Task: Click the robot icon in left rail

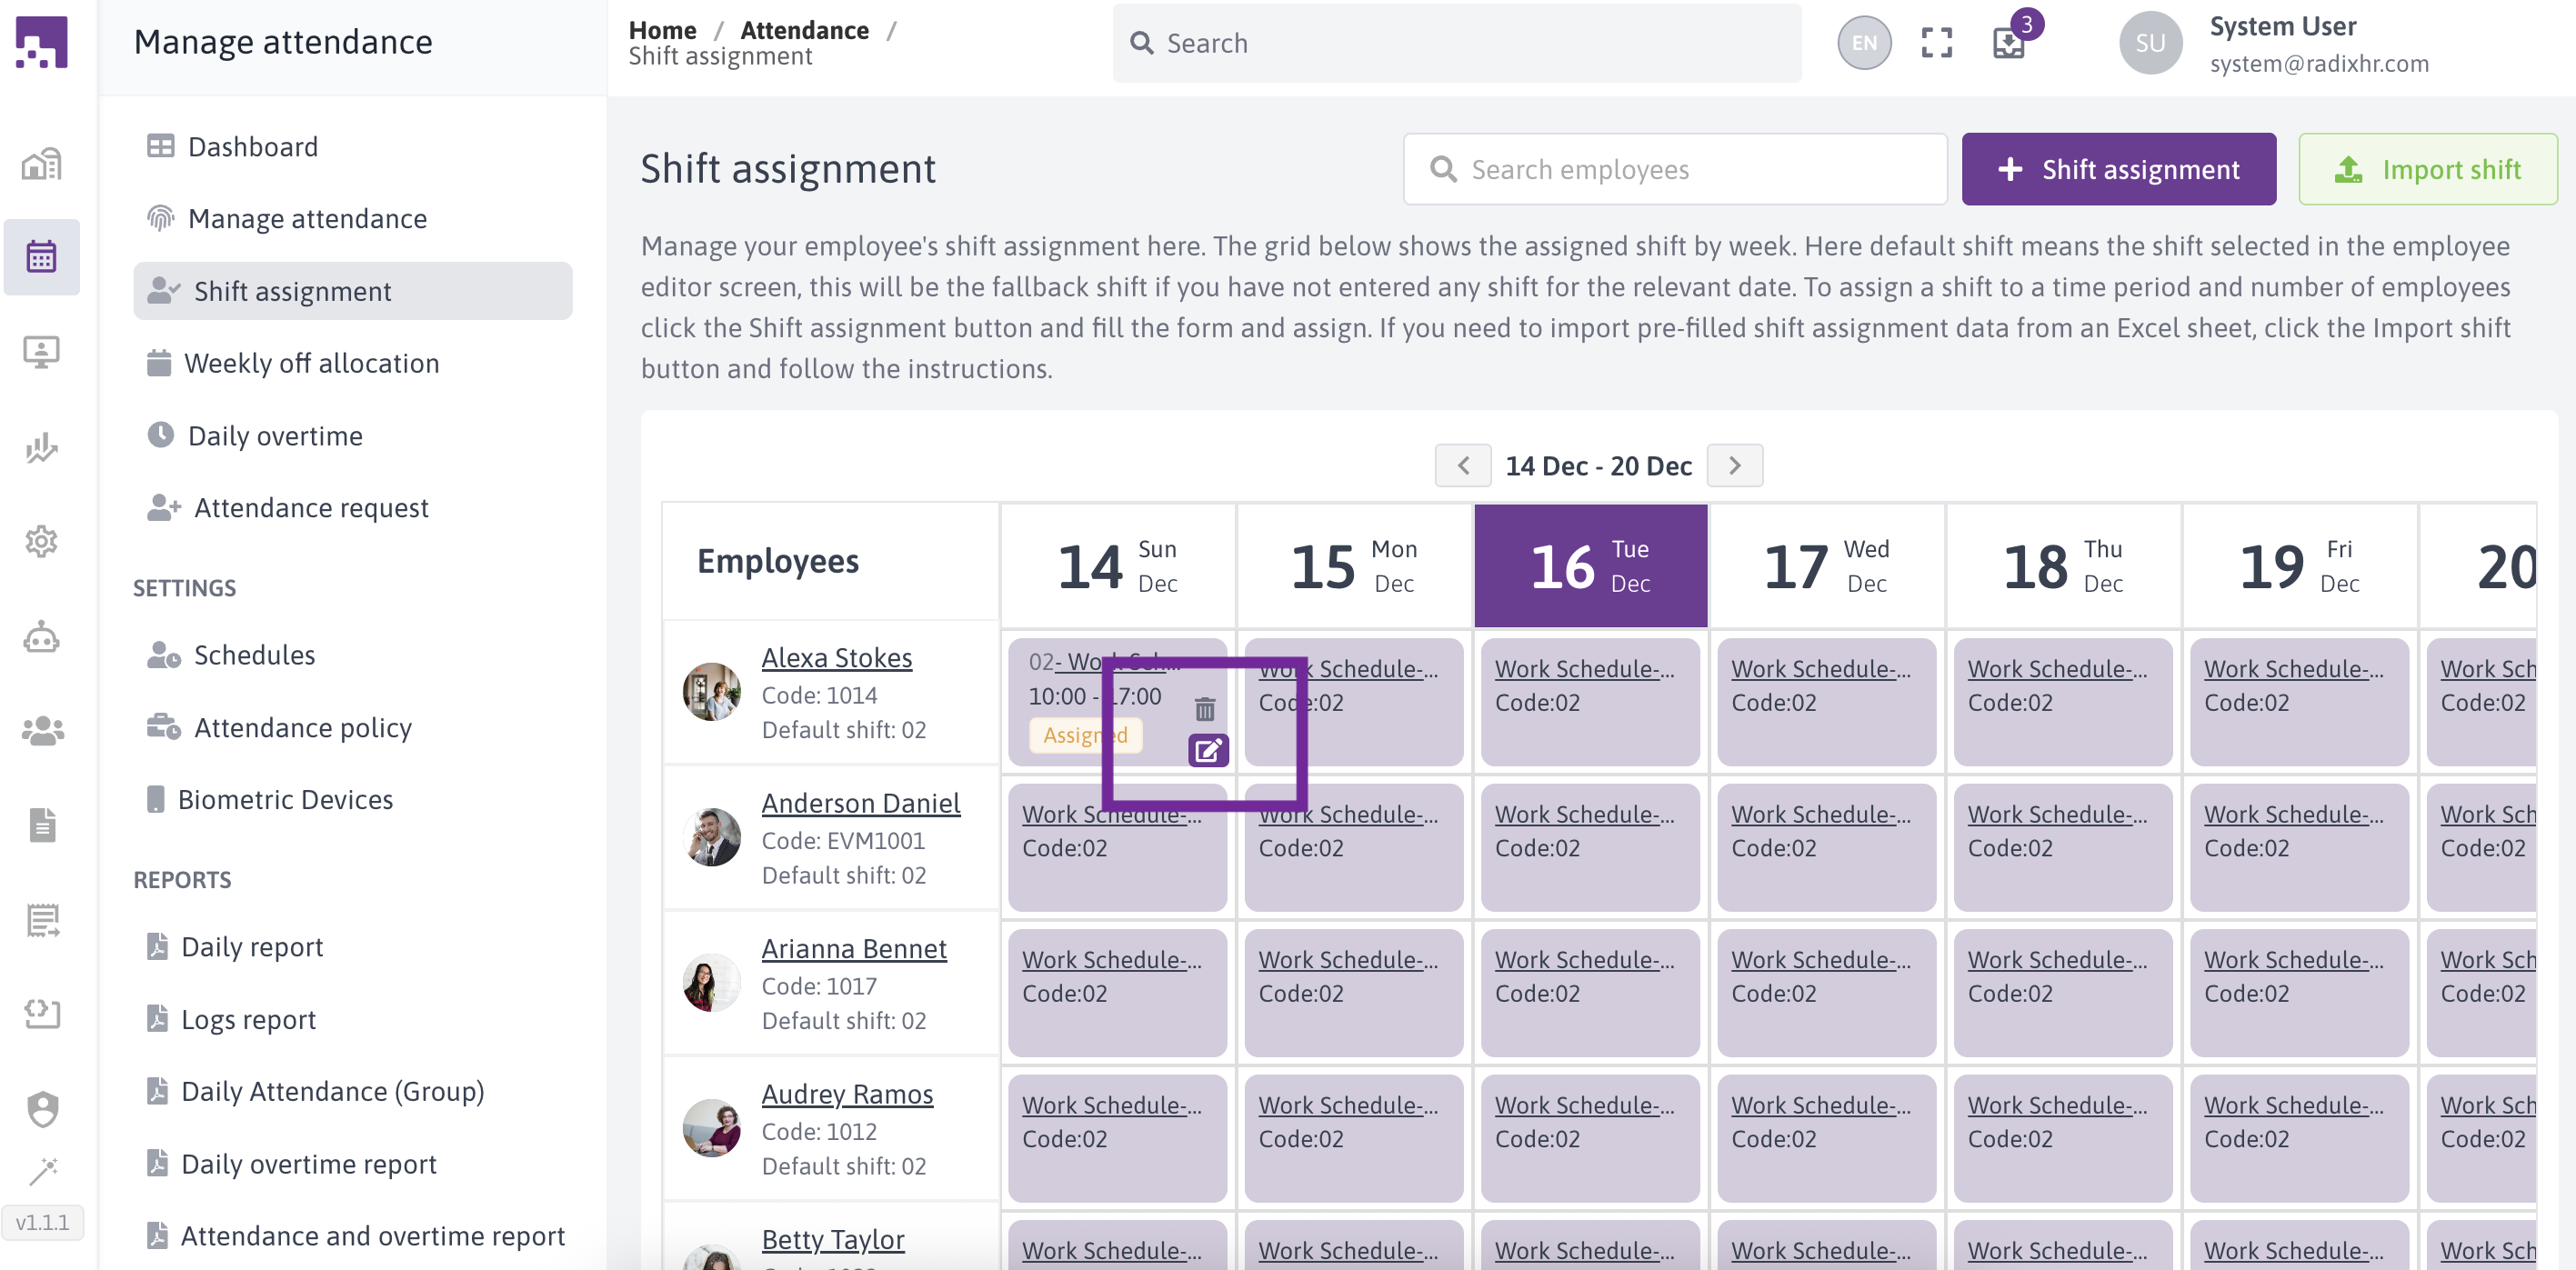Action: click(x=41, y=637)
